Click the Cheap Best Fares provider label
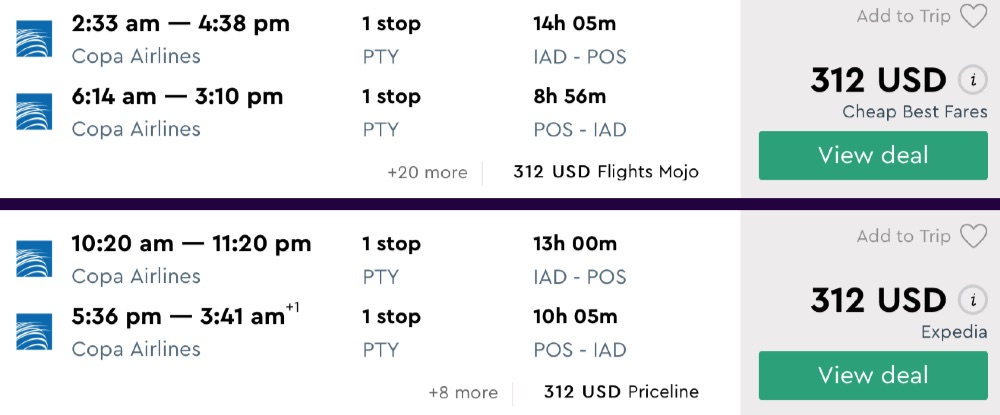 (914, 112)
